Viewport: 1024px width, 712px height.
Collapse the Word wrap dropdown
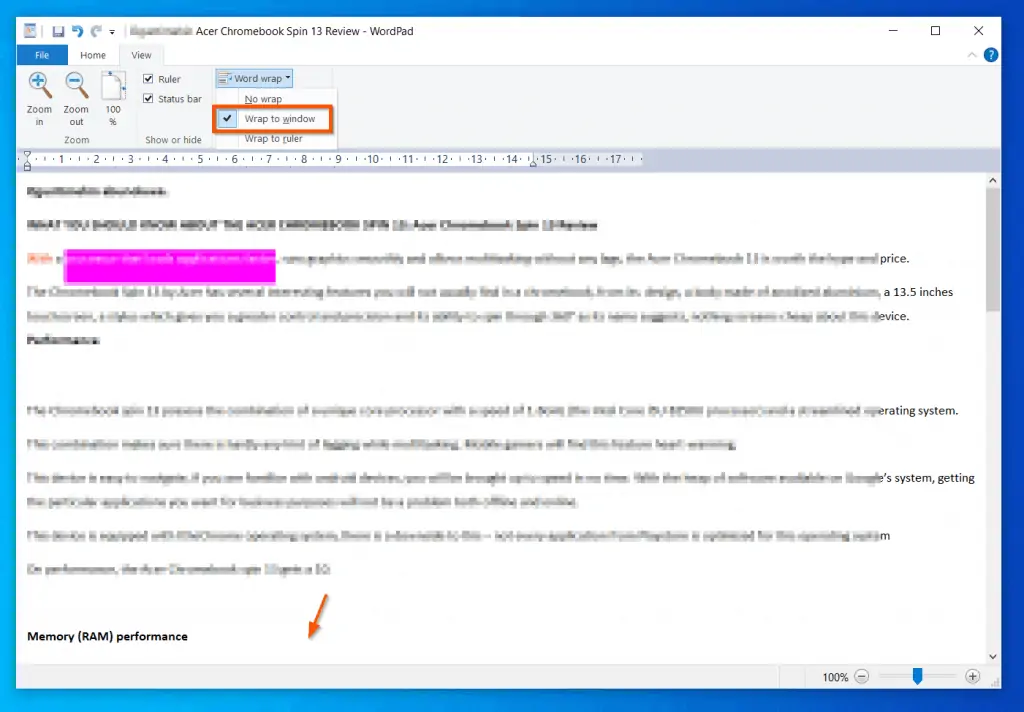[x=255, y=78]
